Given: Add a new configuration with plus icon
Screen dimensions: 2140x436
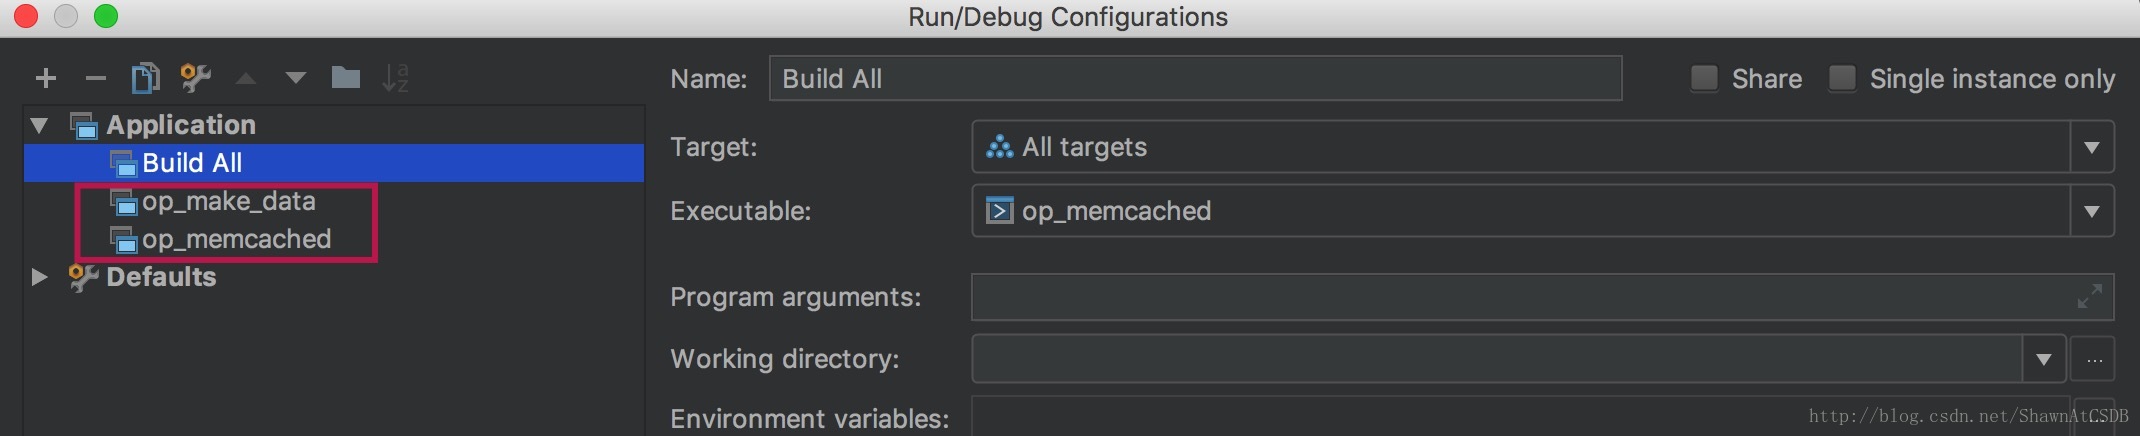Looking at the screenshot, I should pyautogui.click(x=46, y=78).
